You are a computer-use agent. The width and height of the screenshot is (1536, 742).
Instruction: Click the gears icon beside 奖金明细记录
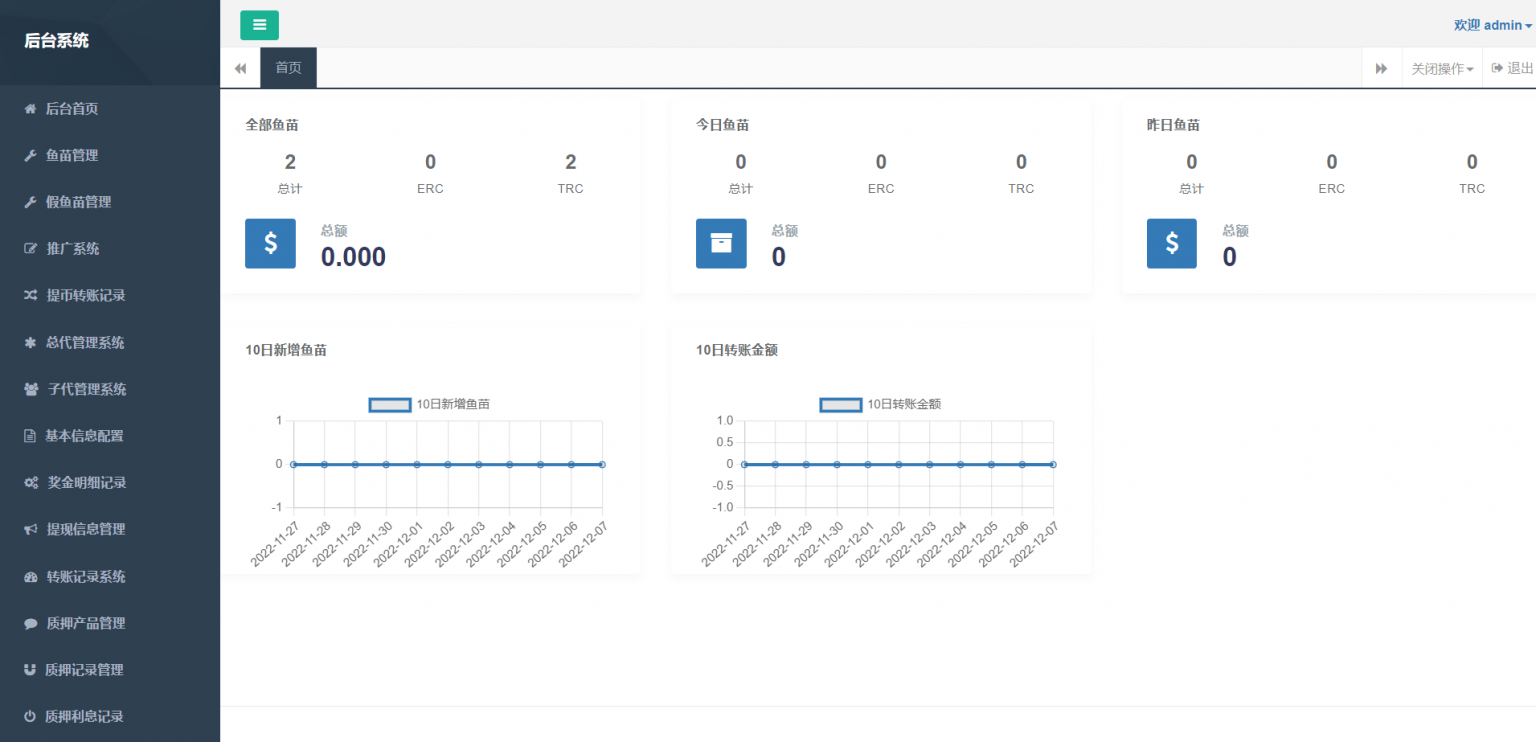pyautogui.click(x=31, y=483)
